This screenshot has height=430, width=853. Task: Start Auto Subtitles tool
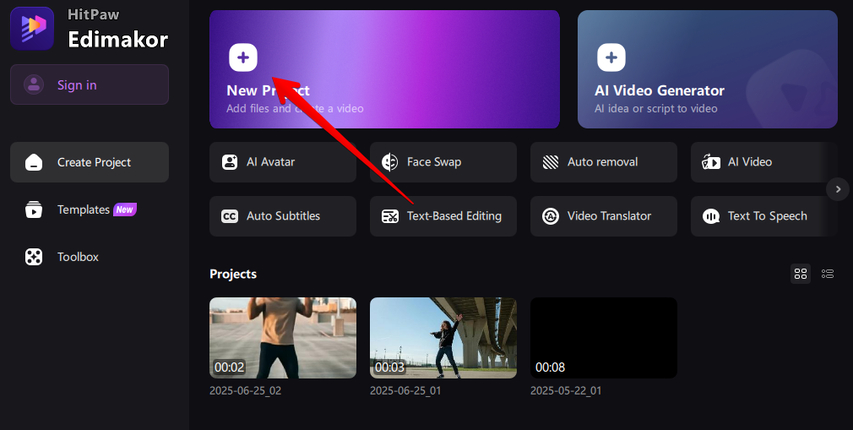point(282,216)
